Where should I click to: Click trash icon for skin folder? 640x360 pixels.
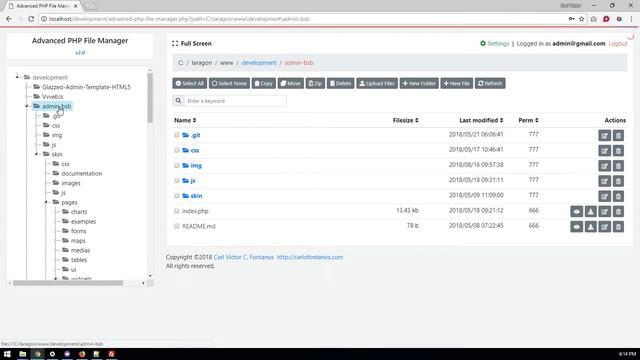tap(618, 196)
